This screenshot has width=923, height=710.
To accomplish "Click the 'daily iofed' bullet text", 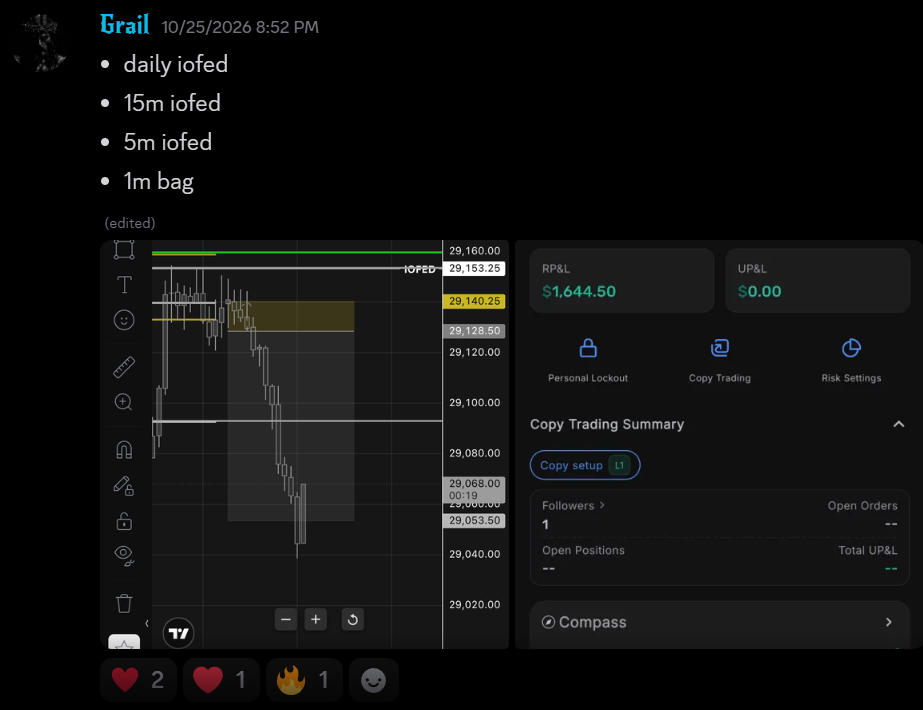I will 175,64.
